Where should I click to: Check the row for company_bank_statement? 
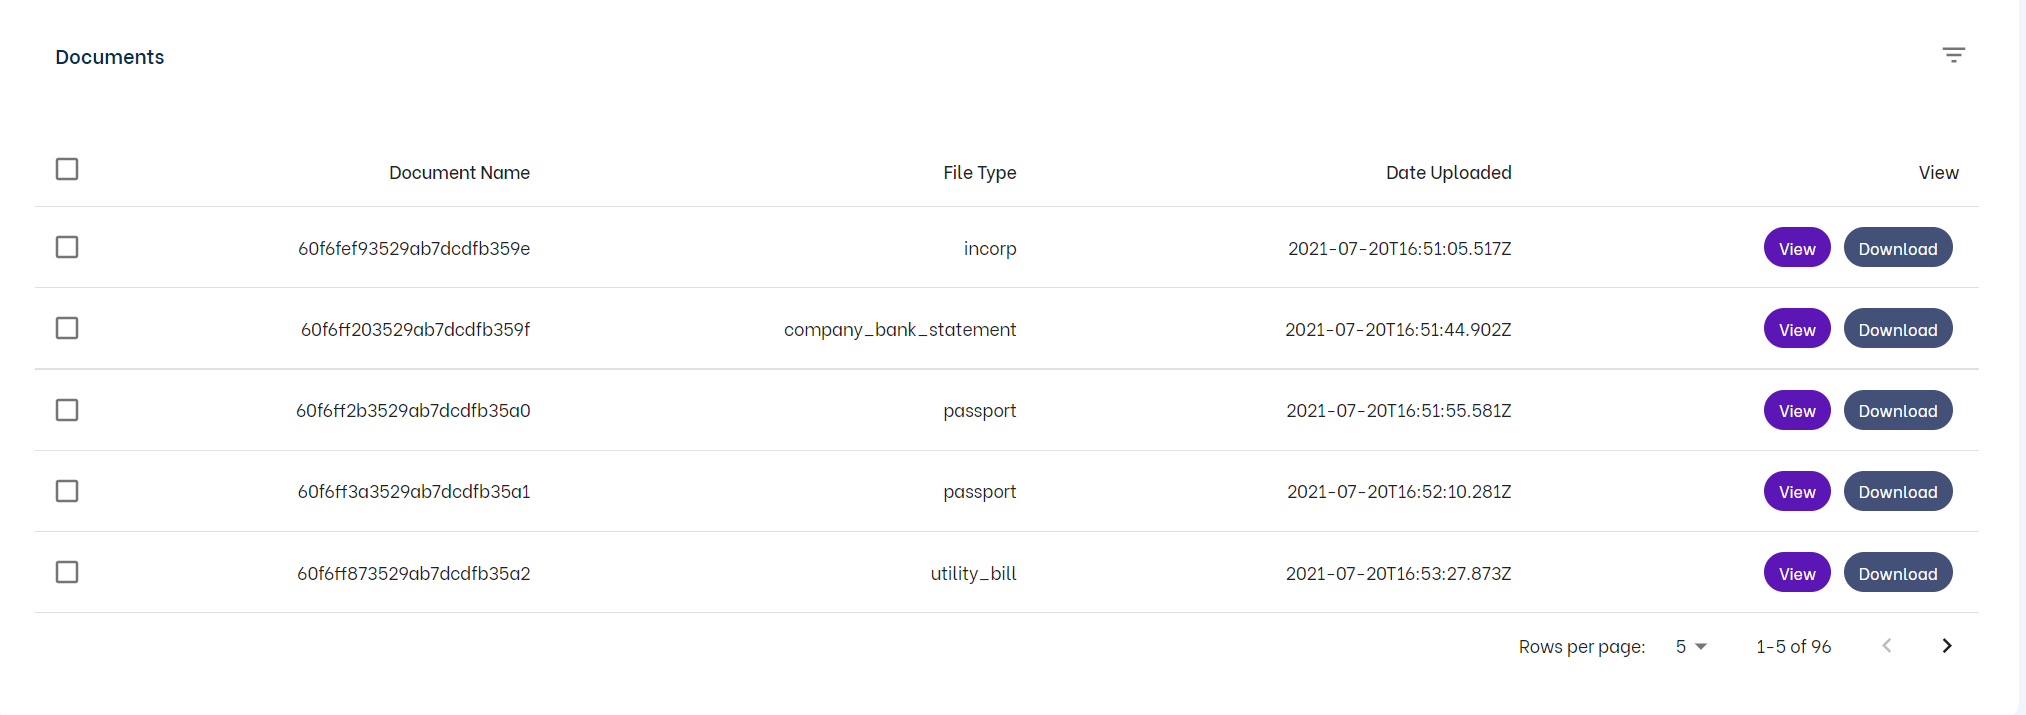(67, 328)
